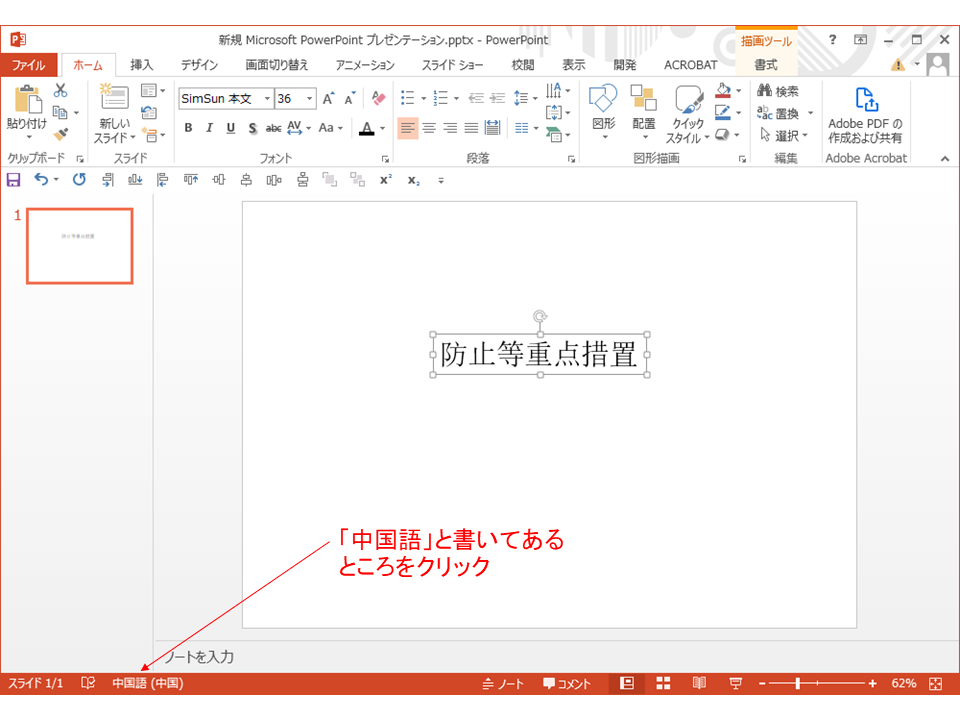The width and height of the screenshot is (960, 720).
Task: Open the font size 36 dropdown
Action: pyautogui.click(x=310, y=99)
